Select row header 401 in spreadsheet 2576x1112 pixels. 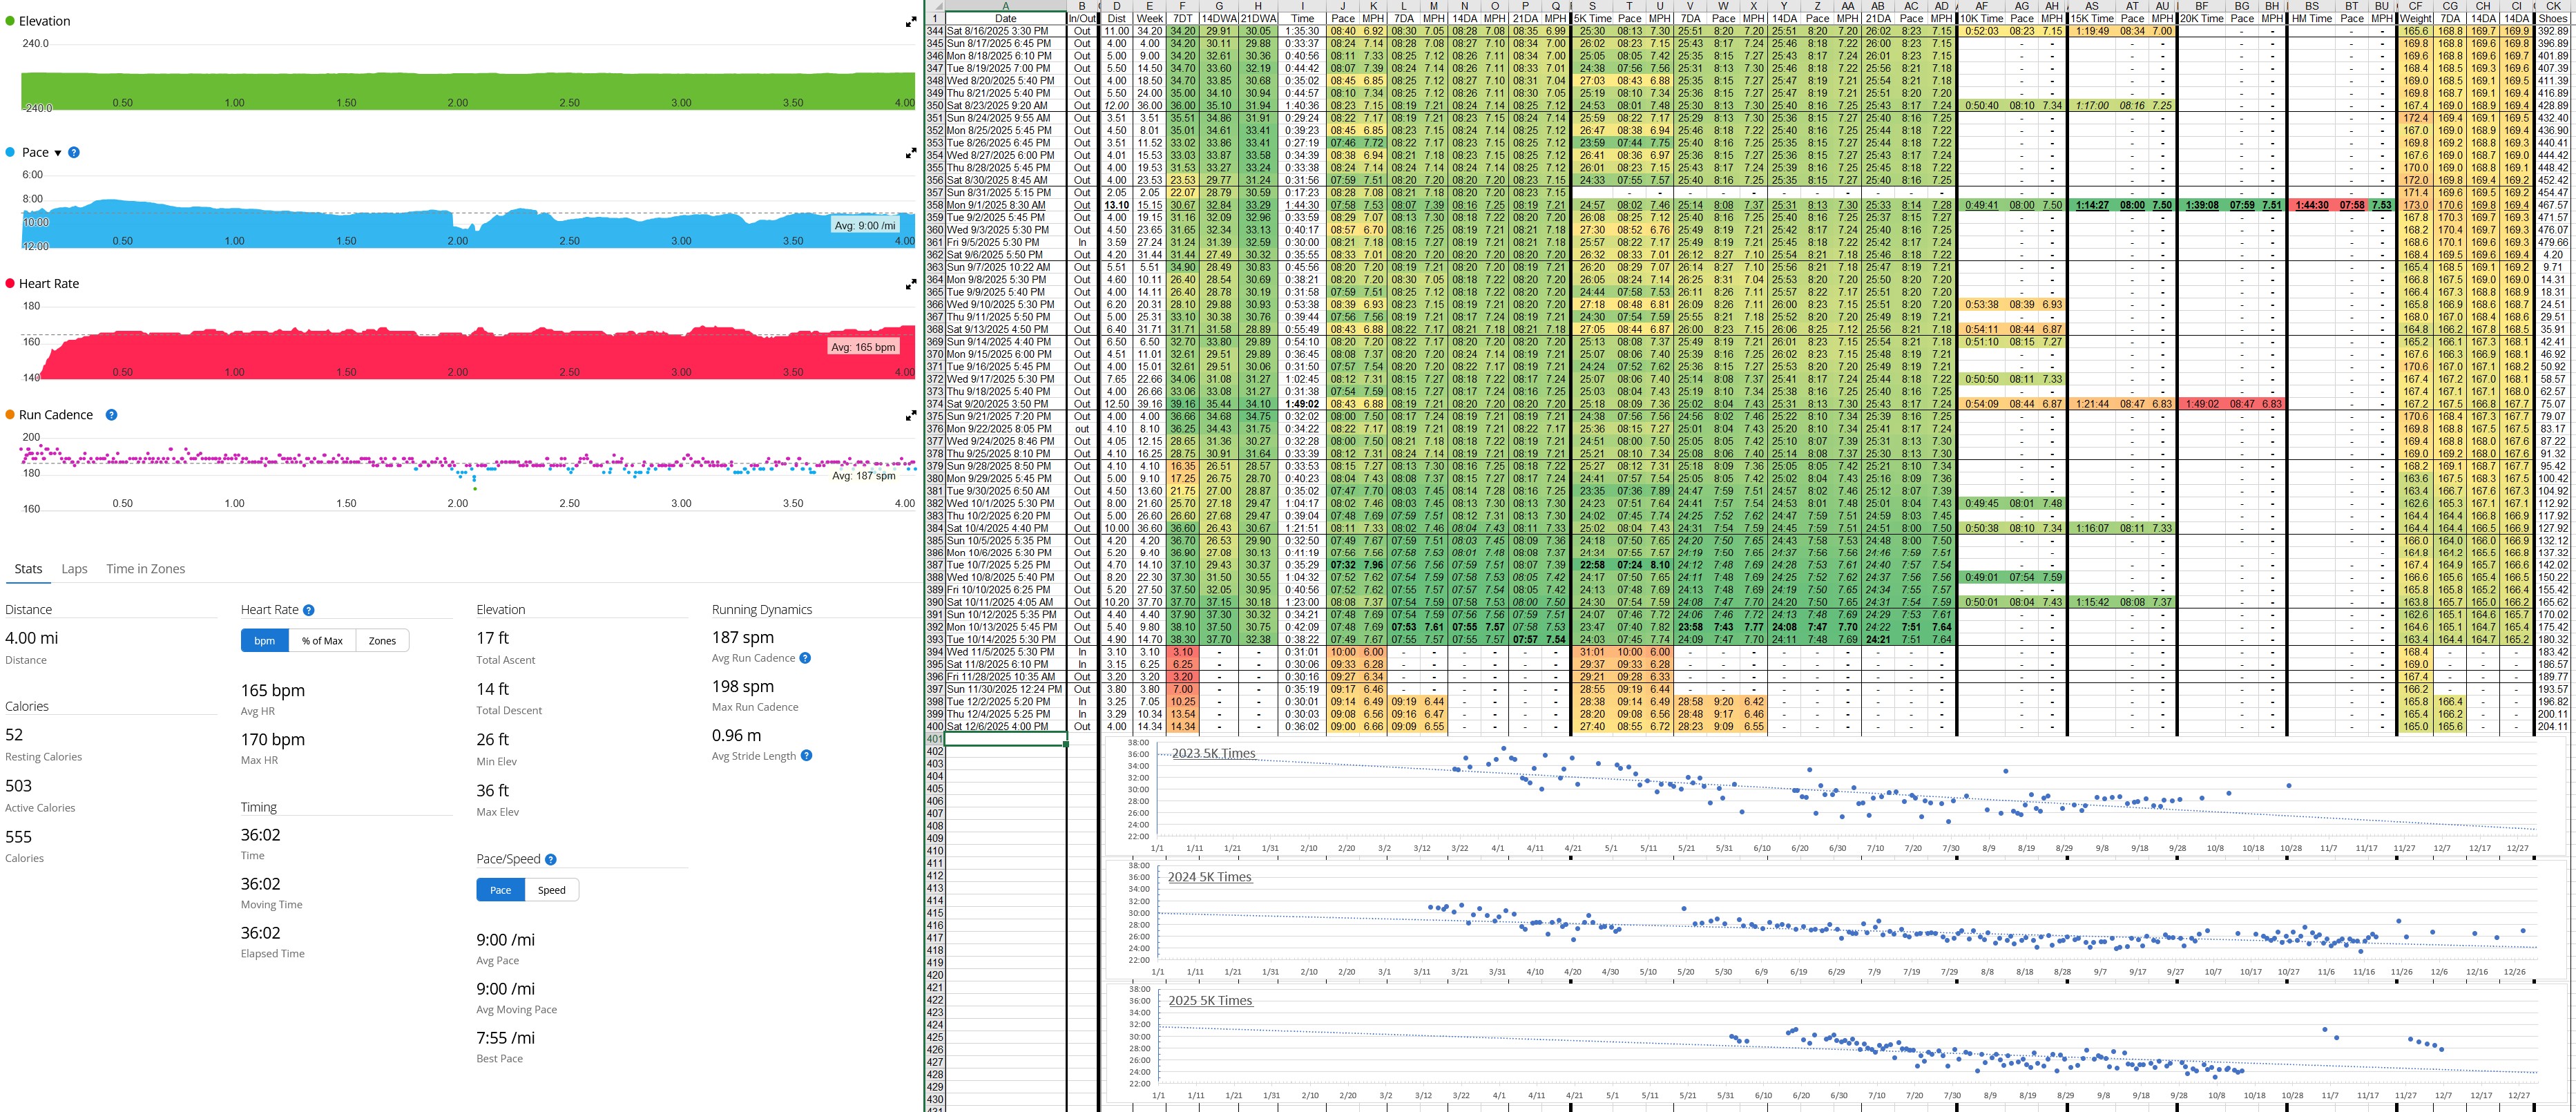[934, 739]
